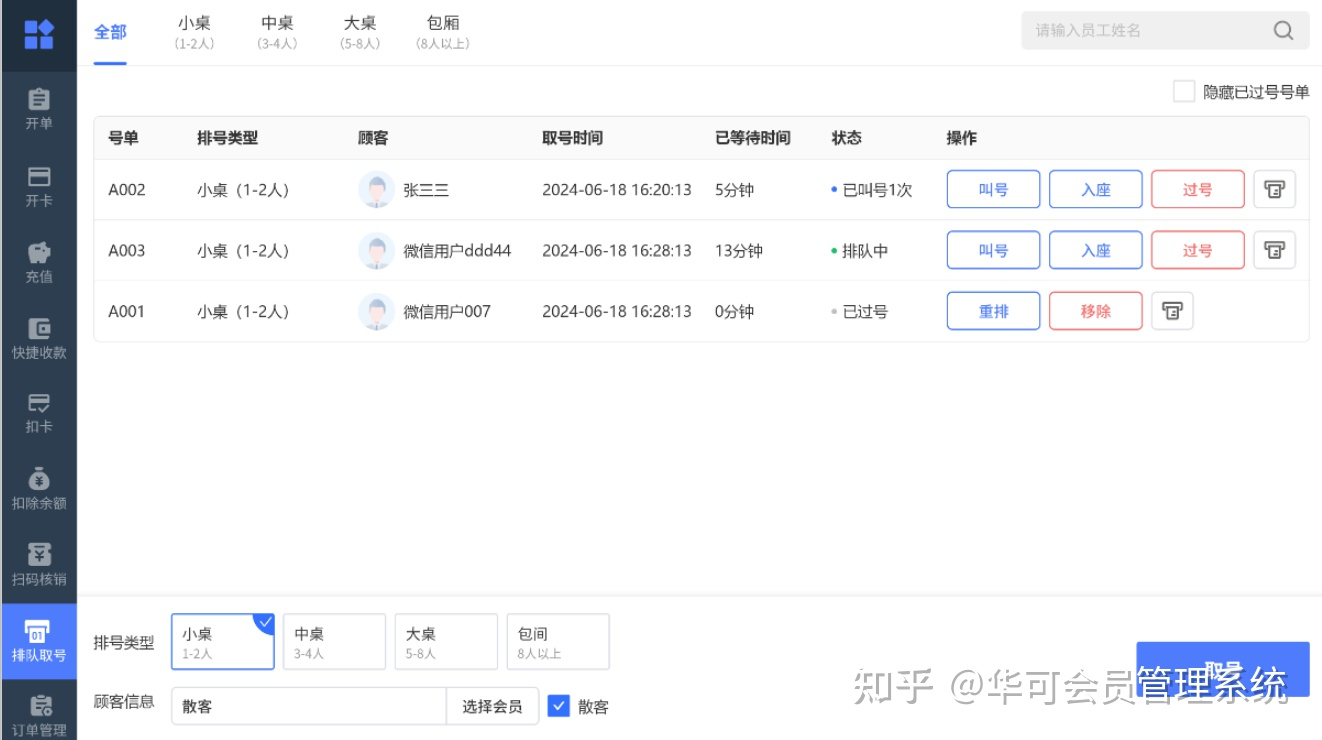The width and height of the screenshot is (1322, 740).
Task: Click the print ticket icon for A002
Action: 1274,189
